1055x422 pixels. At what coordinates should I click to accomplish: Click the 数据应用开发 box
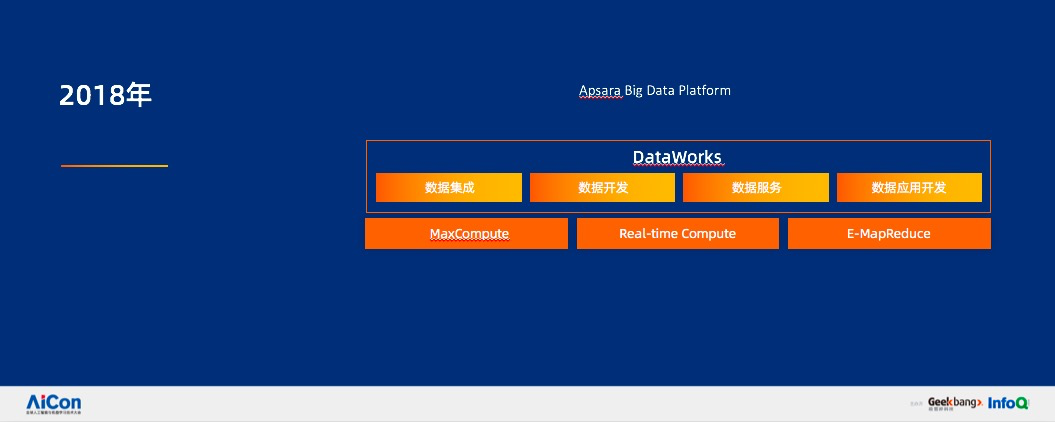(x=909, y=188)
